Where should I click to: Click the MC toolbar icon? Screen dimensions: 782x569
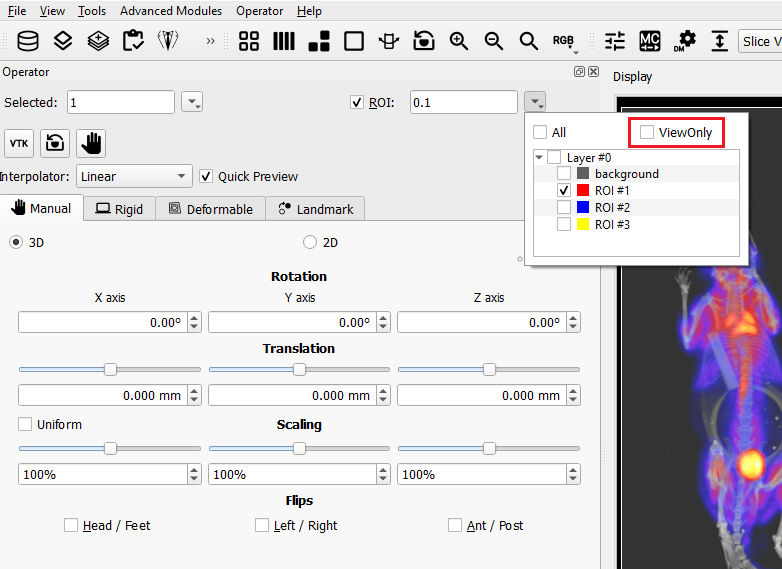[650, 41]
